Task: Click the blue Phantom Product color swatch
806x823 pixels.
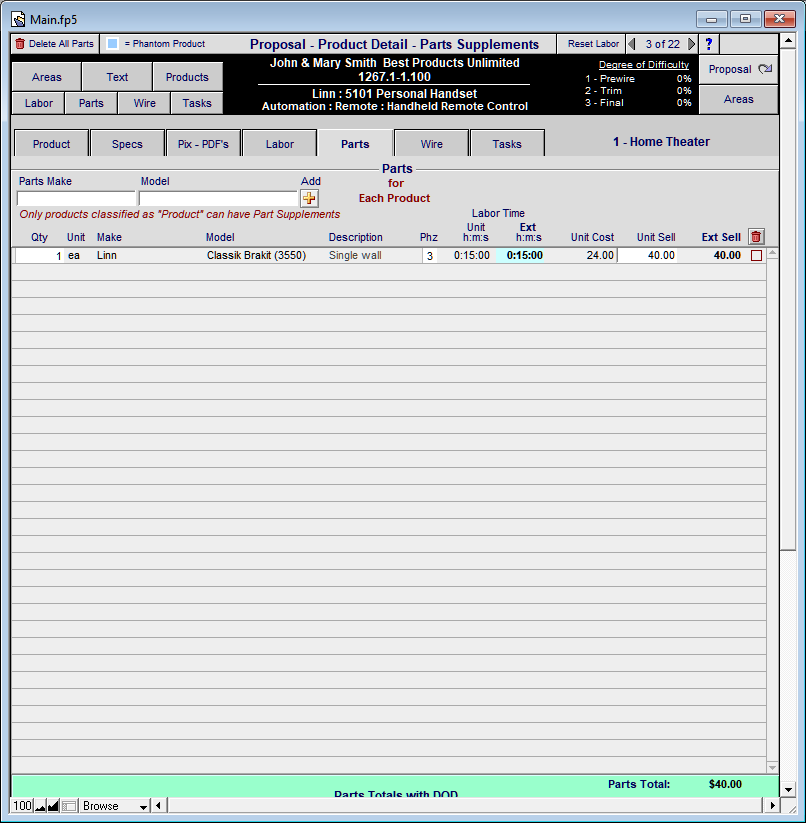Action: (x=112, y=44)
